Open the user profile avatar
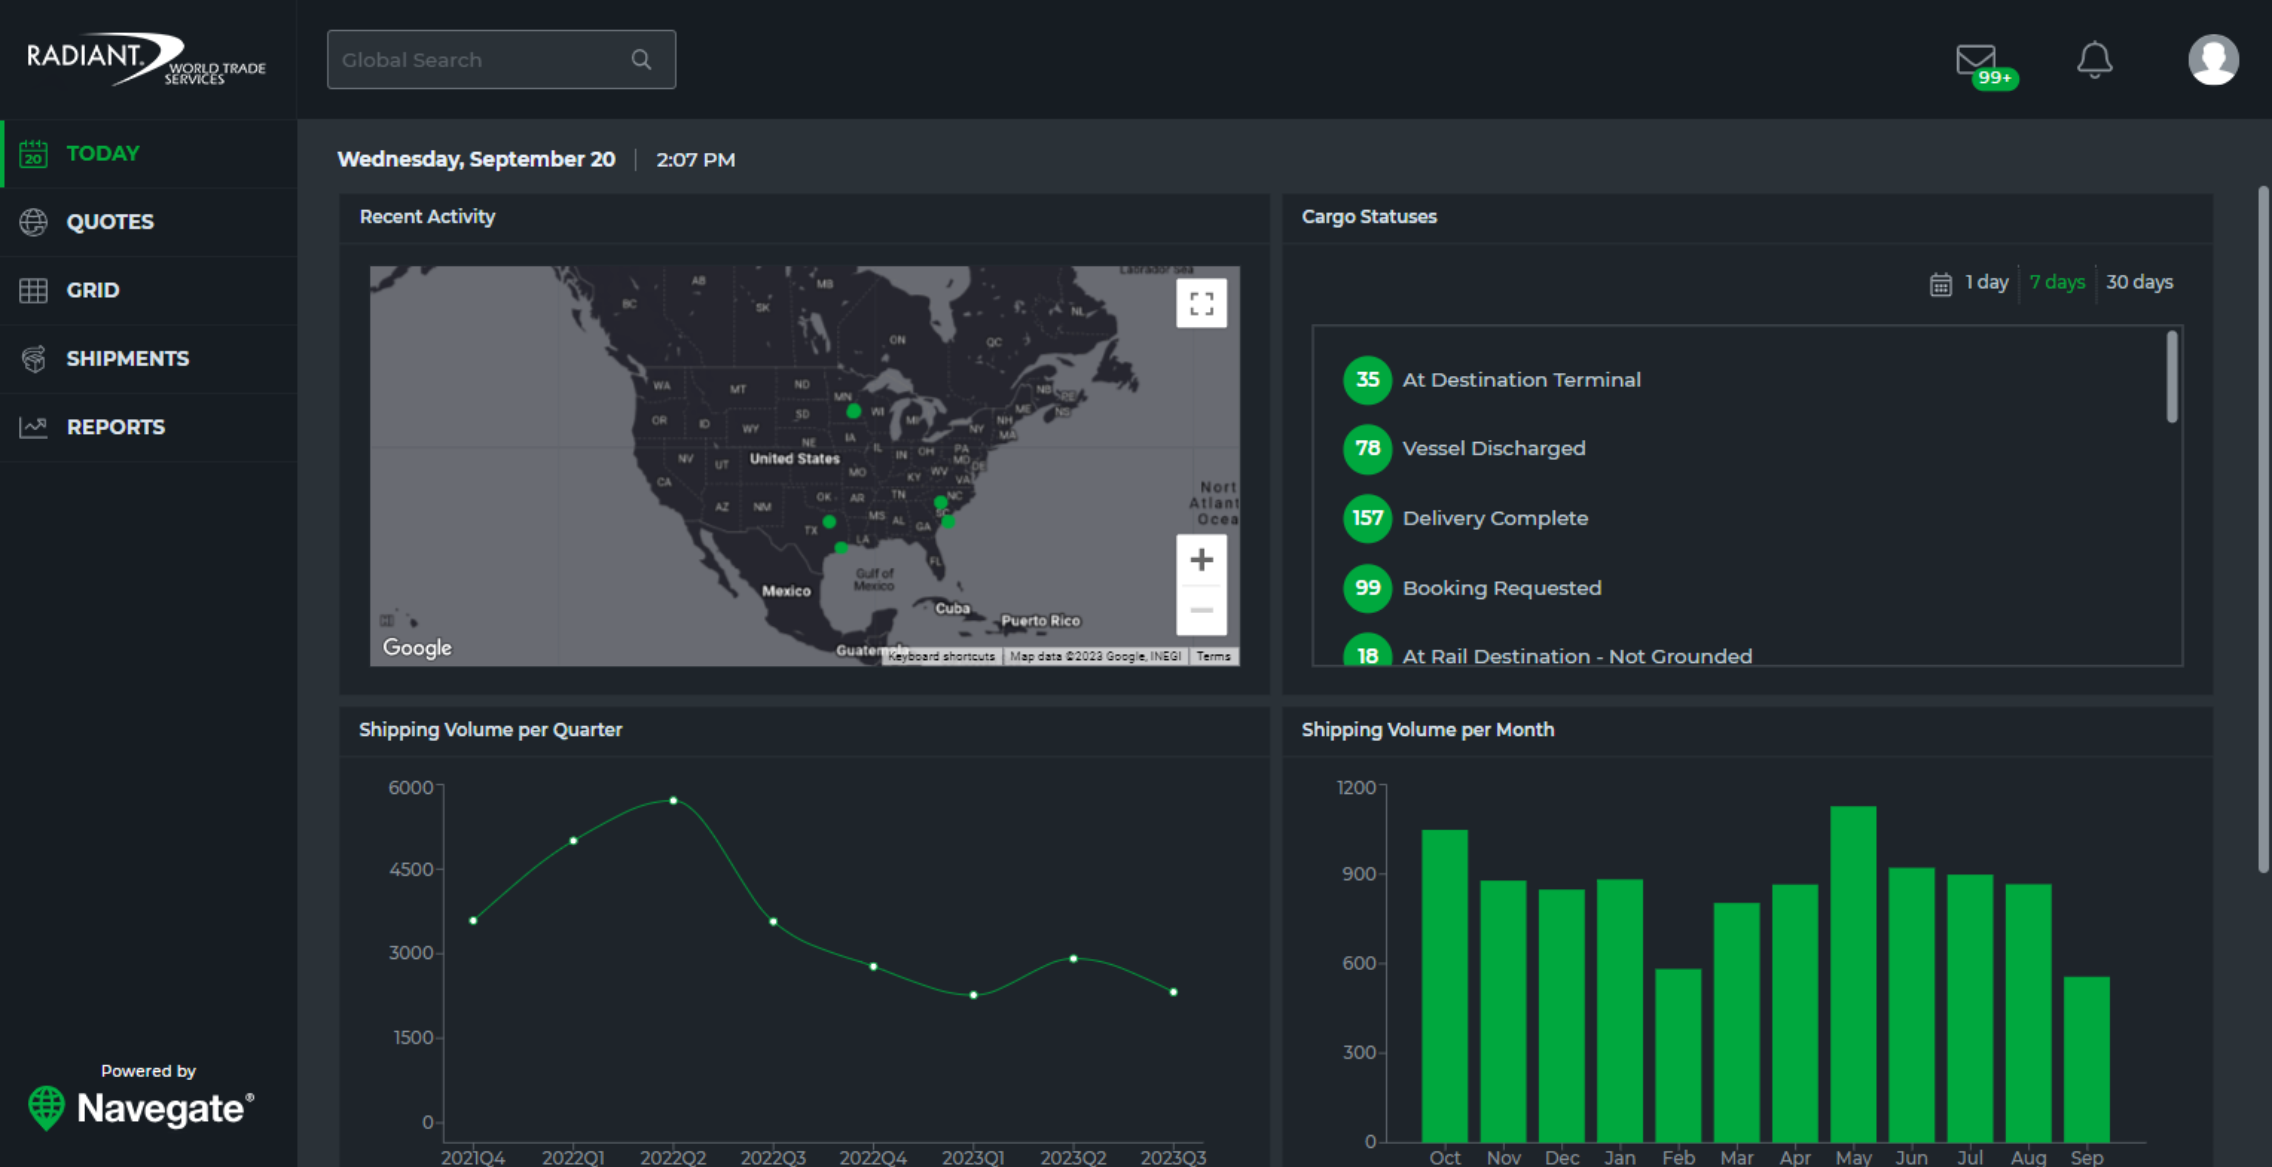This screenshot has height=1167, width=2272. [x=2213, y=60]
